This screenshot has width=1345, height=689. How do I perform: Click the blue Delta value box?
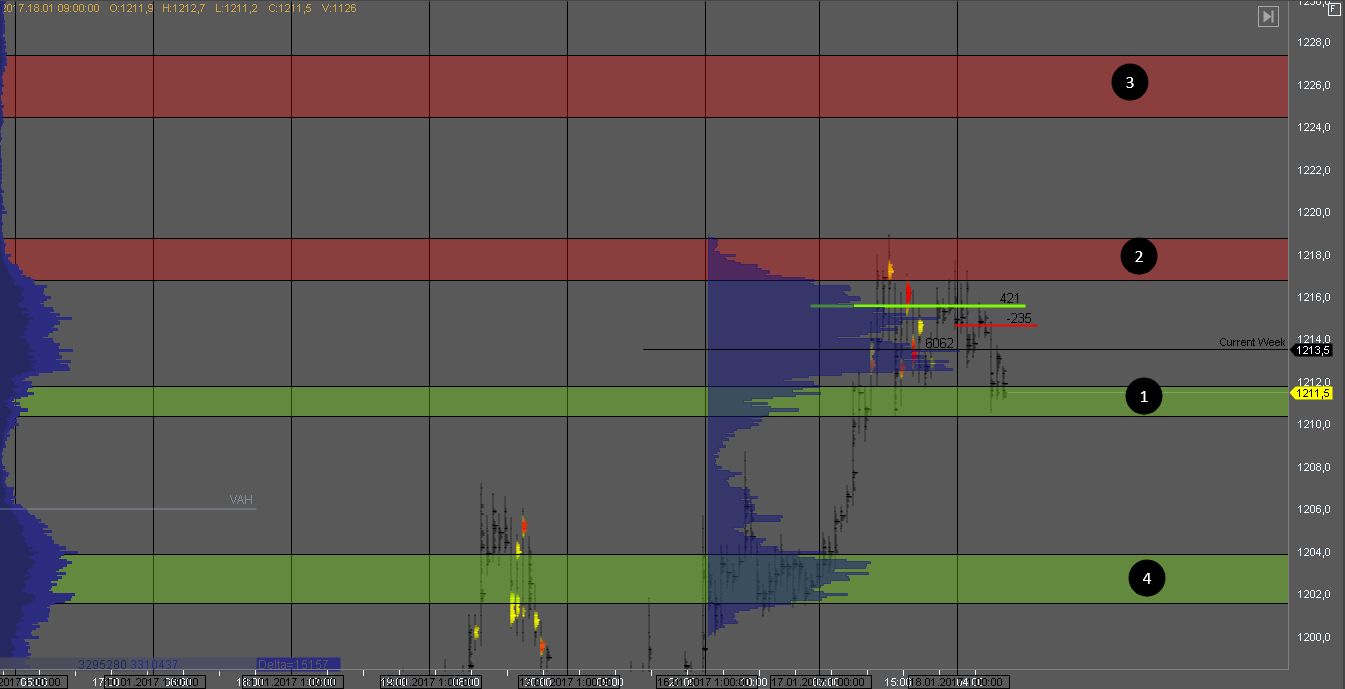[297, 663]
